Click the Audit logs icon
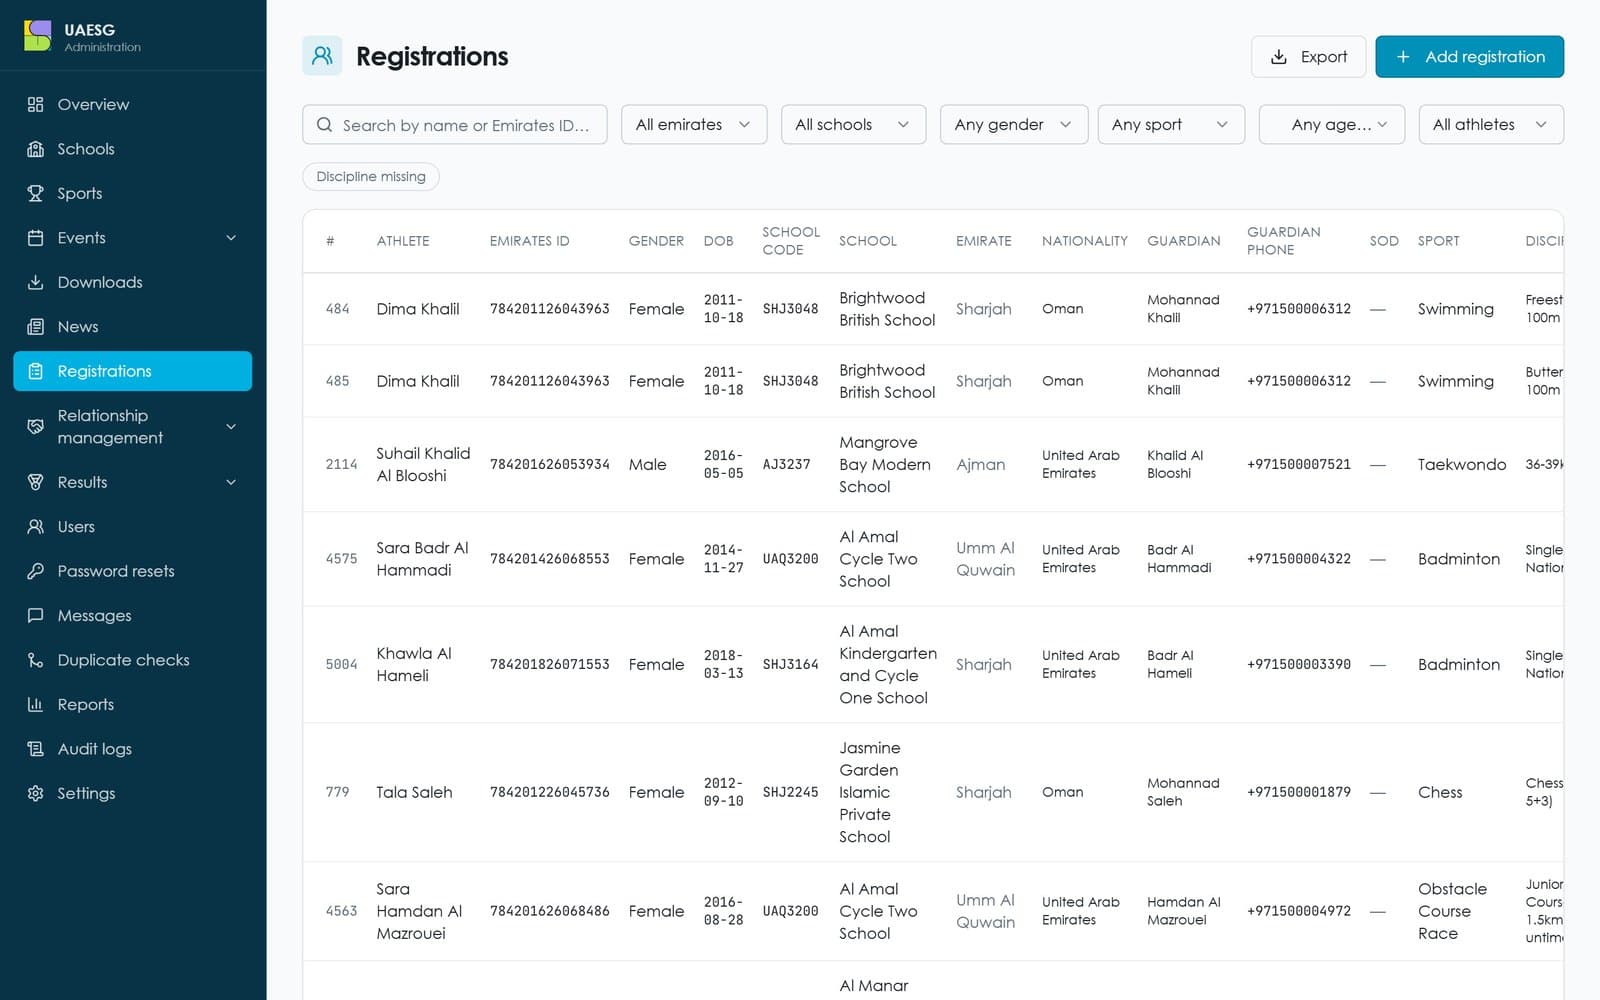Viewport: 1600px width, 1000px height. pyautogui.click(x=35, y=749)
